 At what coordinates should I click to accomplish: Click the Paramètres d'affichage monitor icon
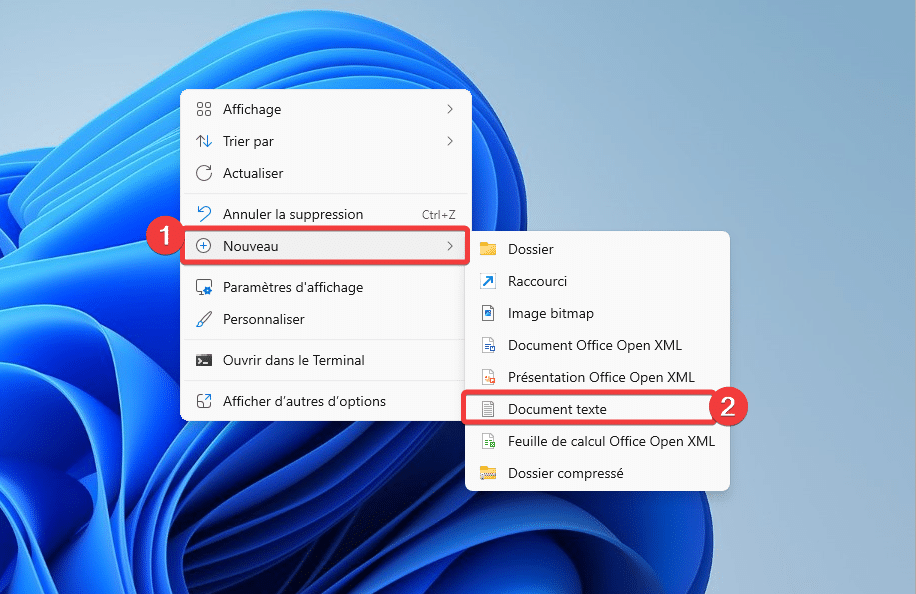click(x=204, y=287)
